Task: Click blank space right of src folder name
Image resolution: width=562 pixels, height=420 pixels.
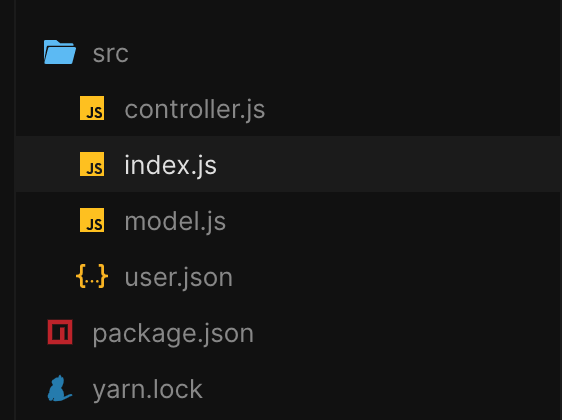Action: 344,52
